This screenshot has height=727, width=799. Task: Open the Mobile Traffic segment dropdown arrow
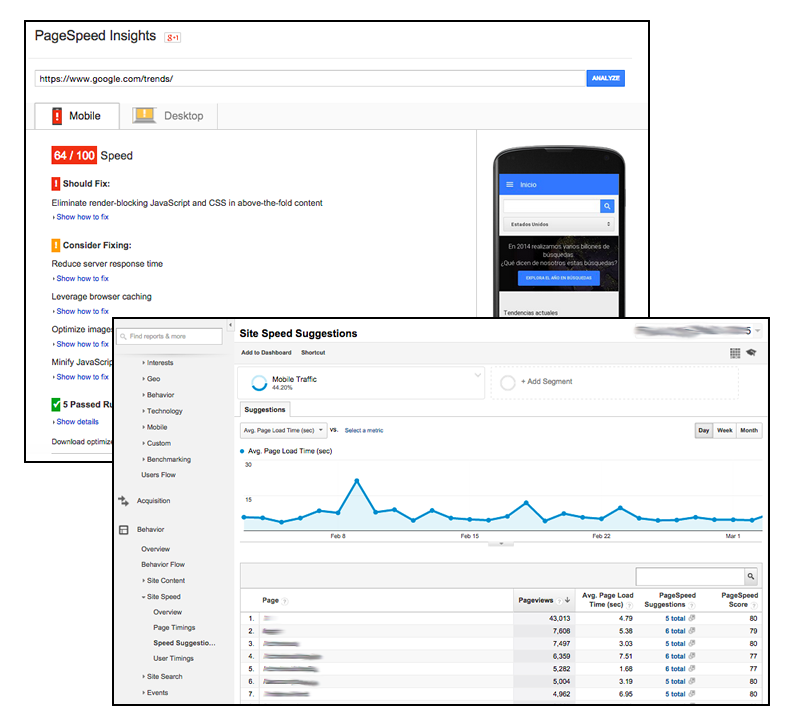477,375
